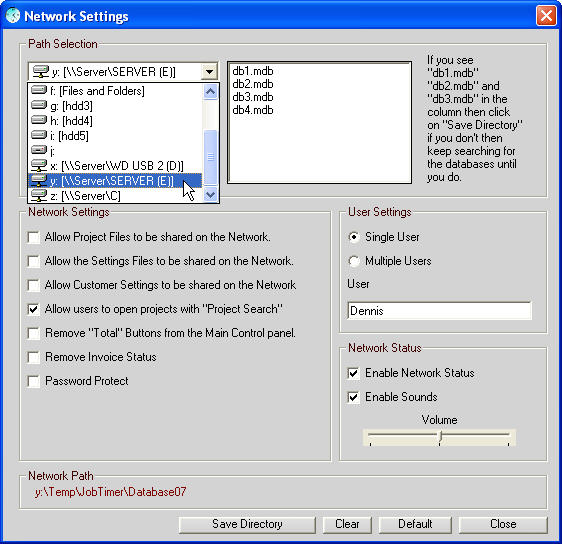Click the globe icon in the title bar

[13, 15]
